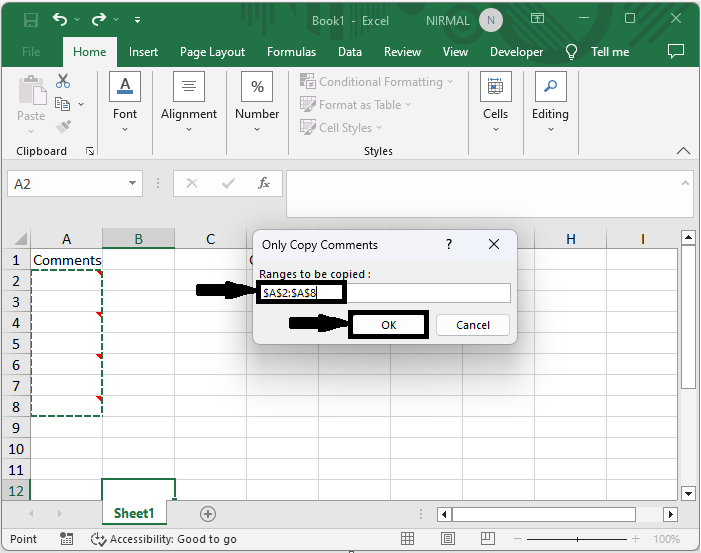701x553 pixels.
Task: Select column B header
Action: (x=139, y=239)
